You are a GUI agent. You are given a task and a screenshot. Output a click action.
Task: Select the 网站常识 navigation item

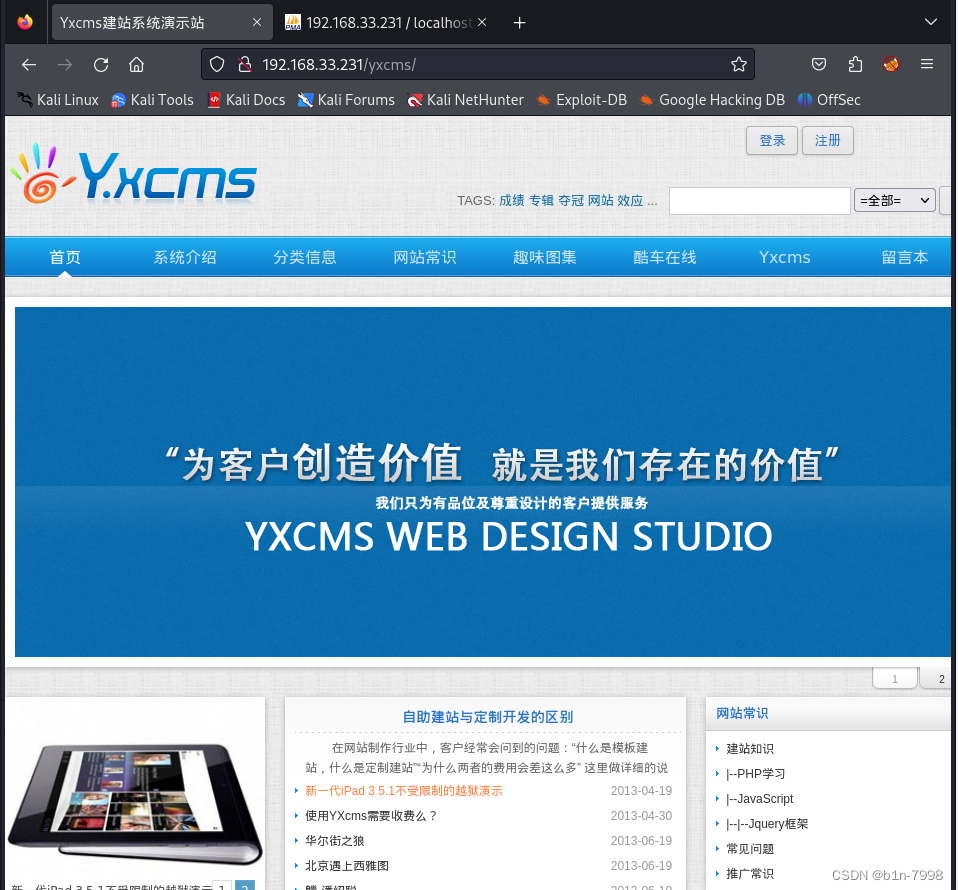[425, 257]
